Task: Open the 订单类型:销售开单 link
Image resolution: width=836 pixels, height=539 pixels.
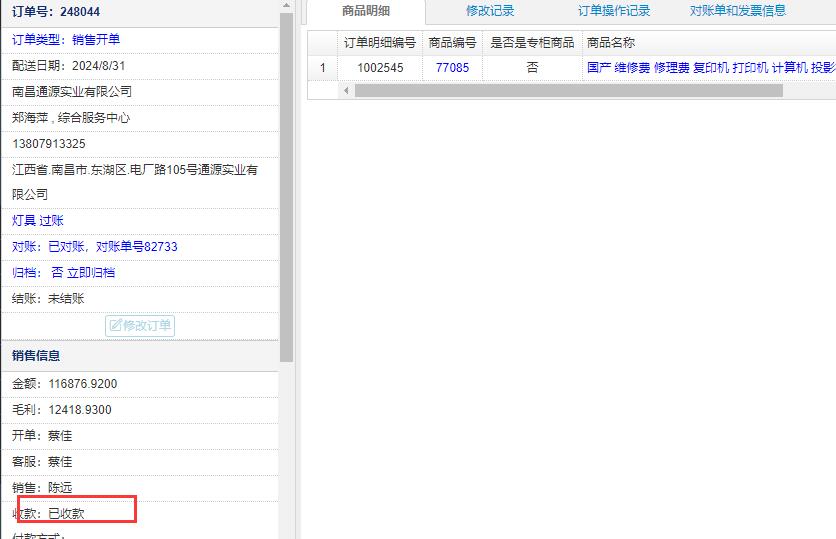Action: (x=66, y=39)
